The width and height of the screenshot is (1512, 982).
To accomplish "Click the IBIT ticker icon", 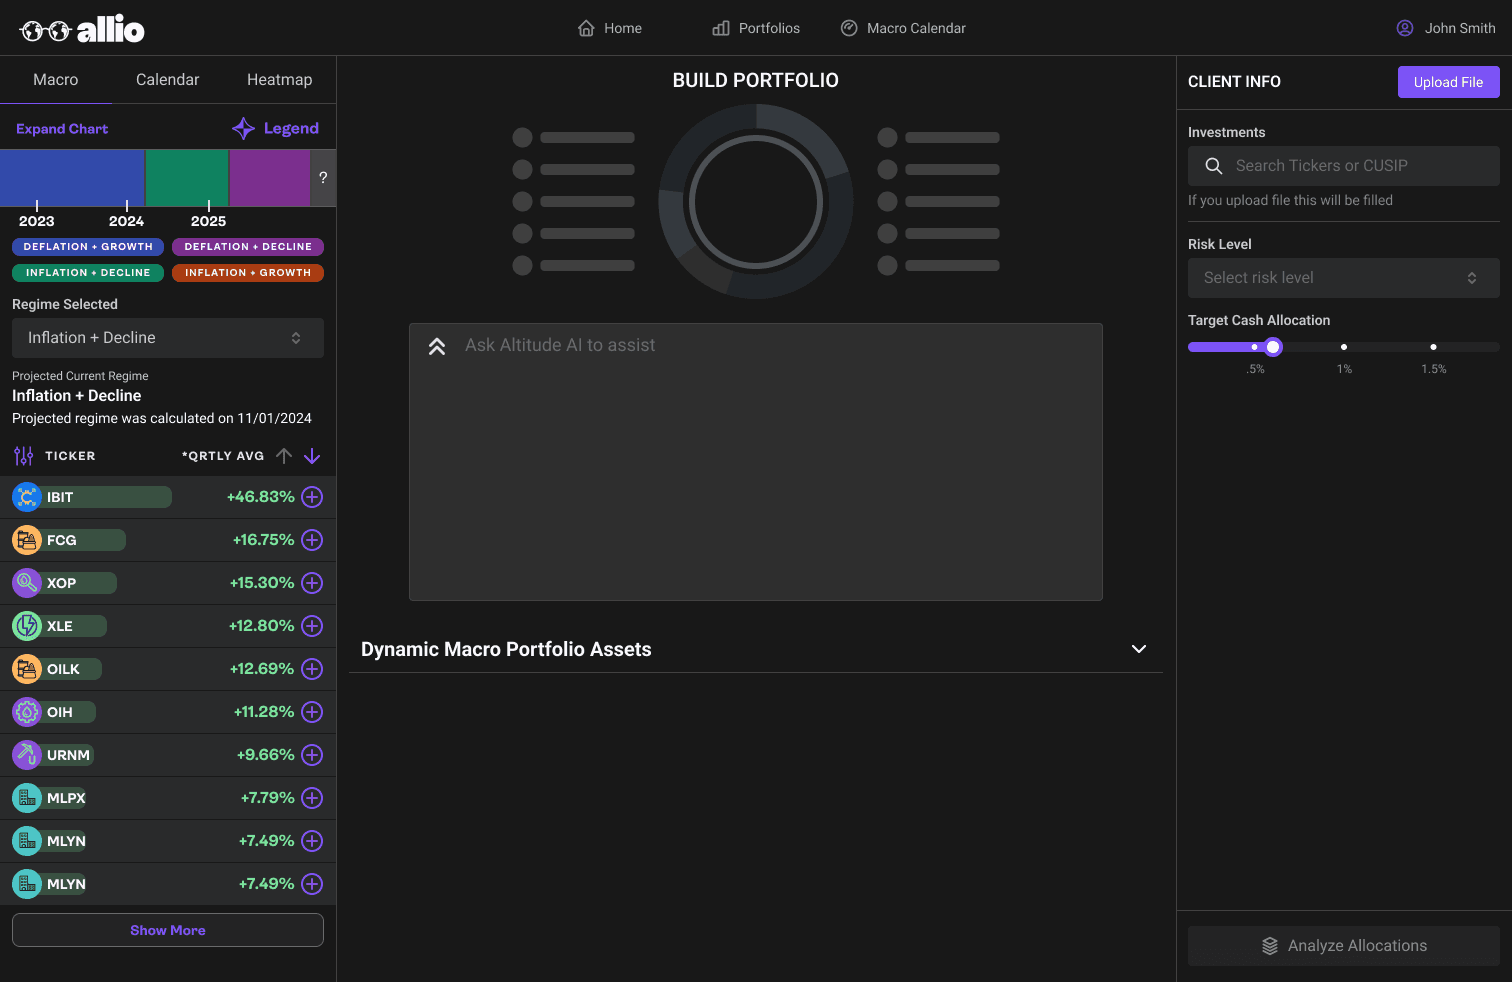I will tap(27, 497).
